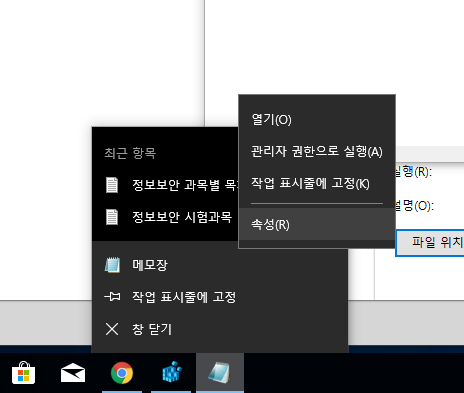Open the Mail app on taskbar
Screen dimensions: 464x393
(73, 373)
